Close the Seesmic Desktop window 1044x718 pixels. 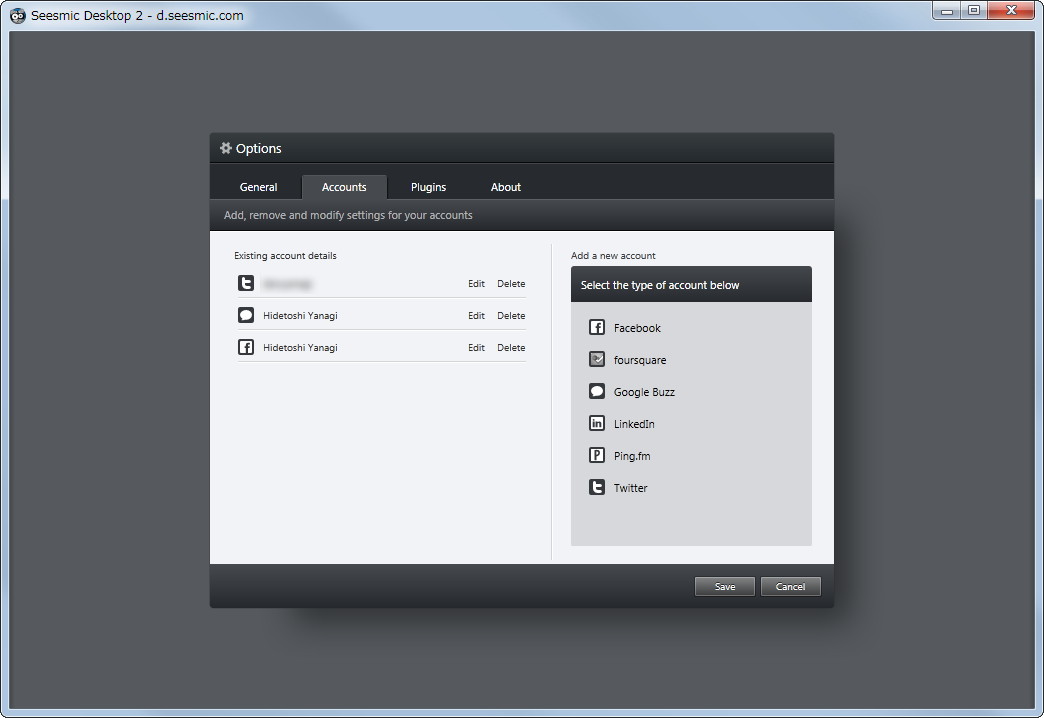pos(1011,11)
